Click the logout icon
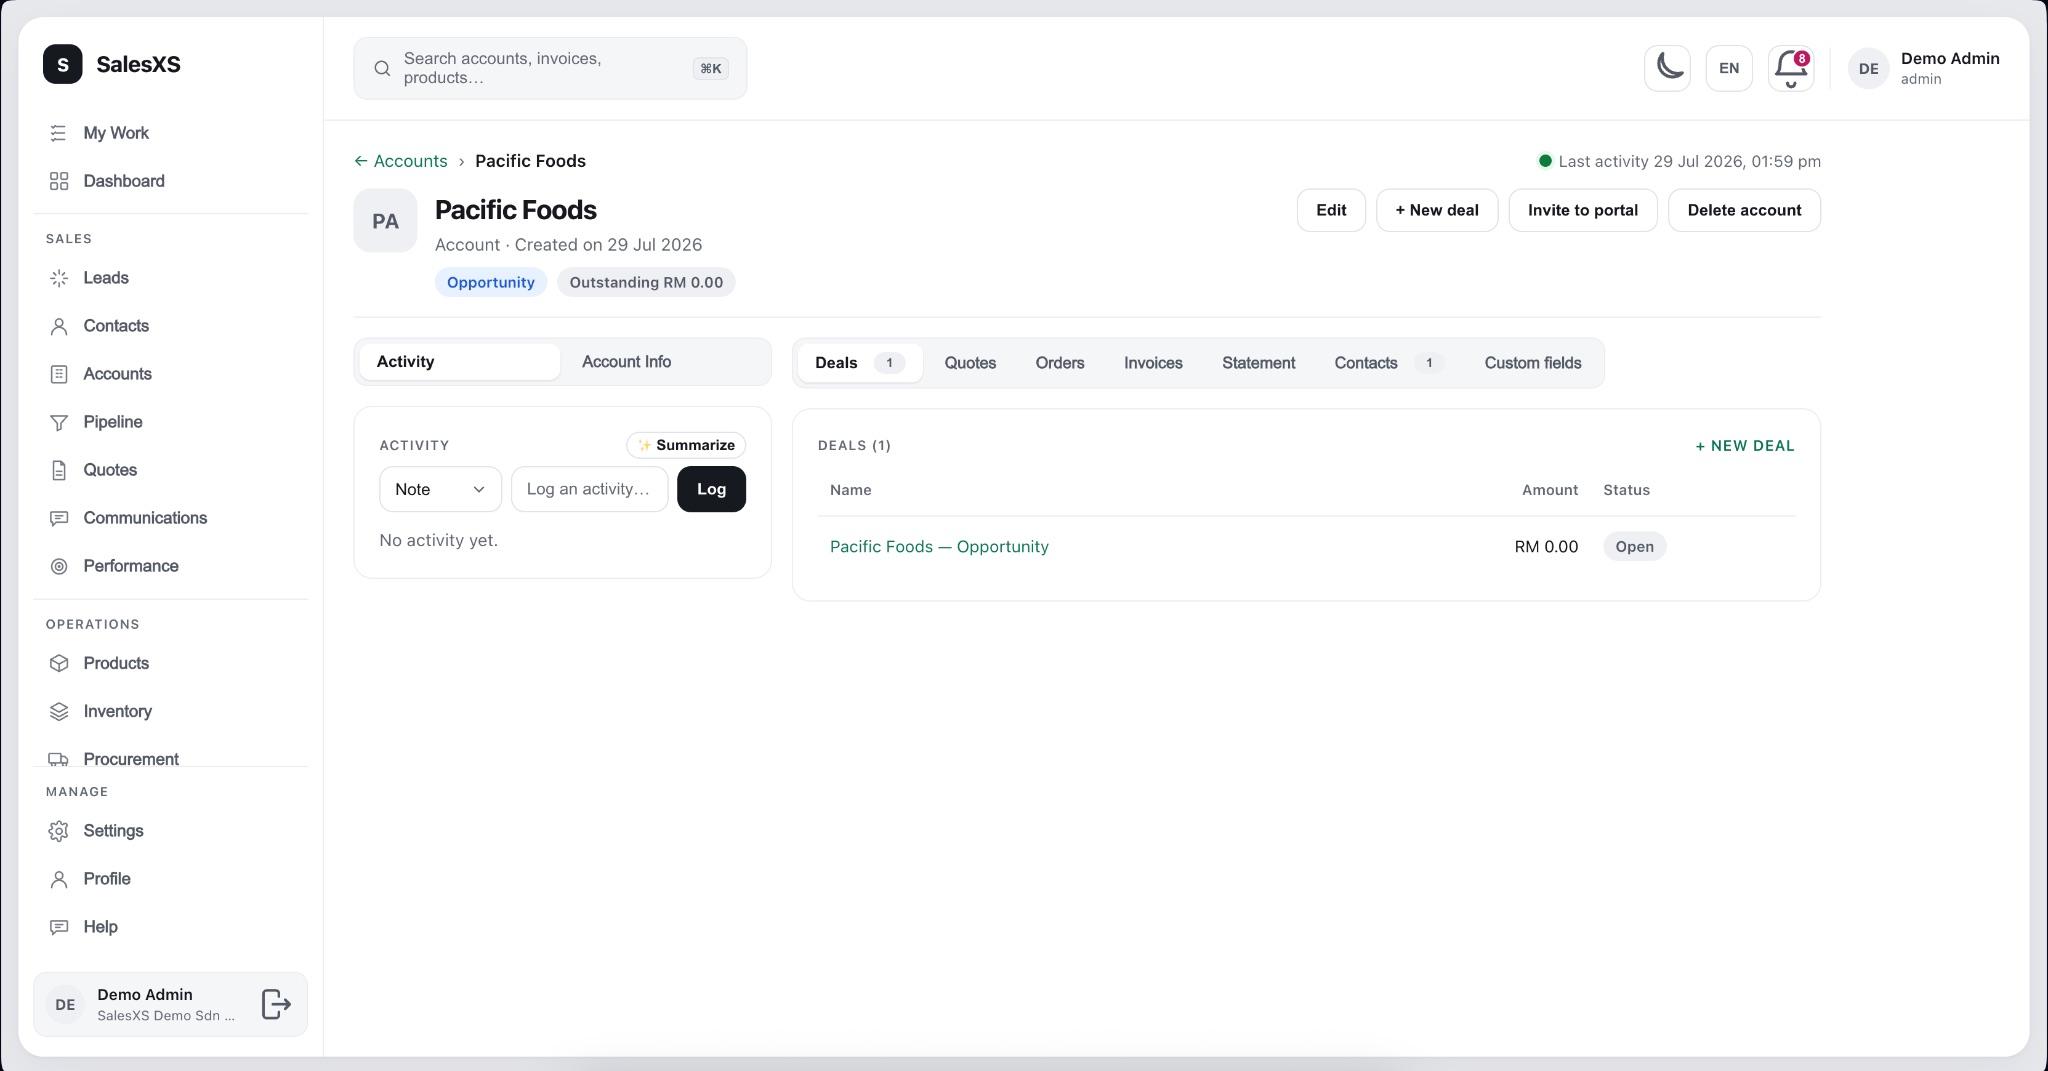This screenshot has height=1071, width=2048. click(276, 1004)
